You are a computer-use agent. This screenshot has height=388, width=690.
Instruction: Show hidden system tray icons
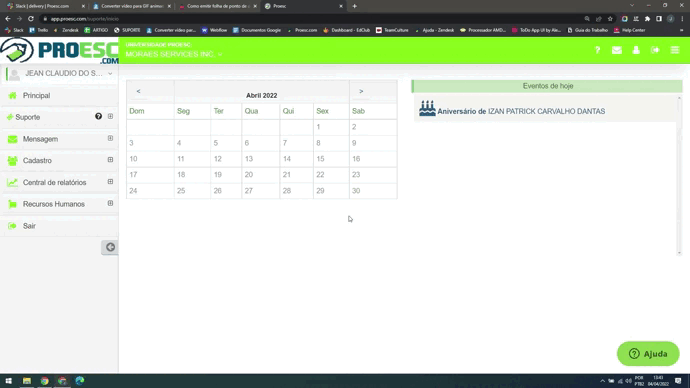click(602, 381)
